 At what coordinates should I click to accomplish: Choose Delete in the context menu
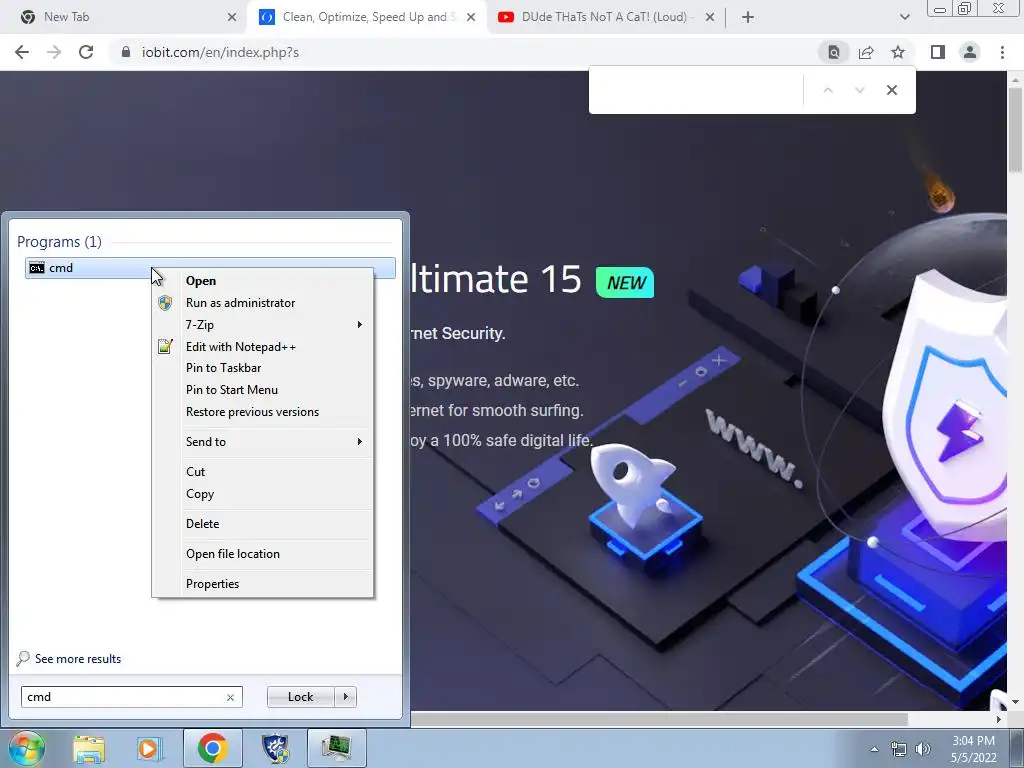pos(202,524)
